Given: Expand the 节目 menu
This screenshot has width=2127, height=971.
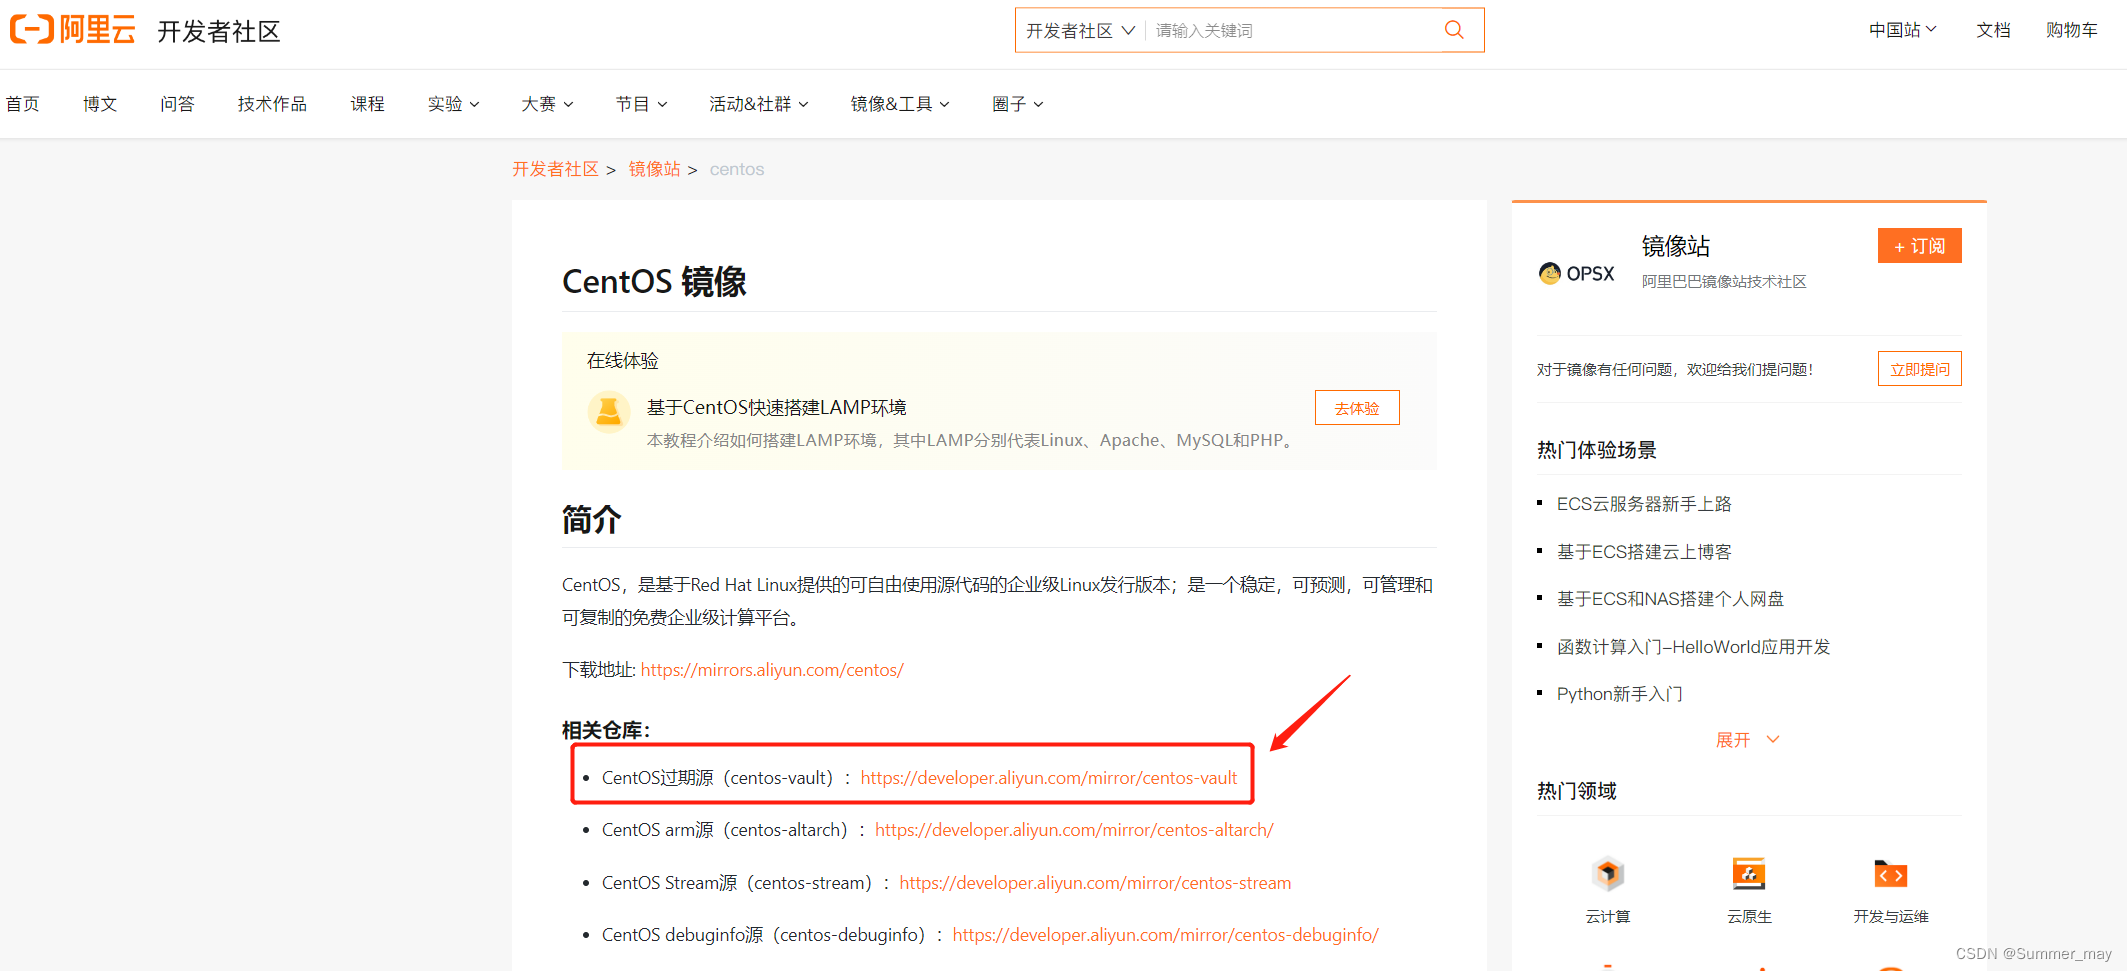Looking at the screenshot, I should pyautogui.click(x=641, y=104).
